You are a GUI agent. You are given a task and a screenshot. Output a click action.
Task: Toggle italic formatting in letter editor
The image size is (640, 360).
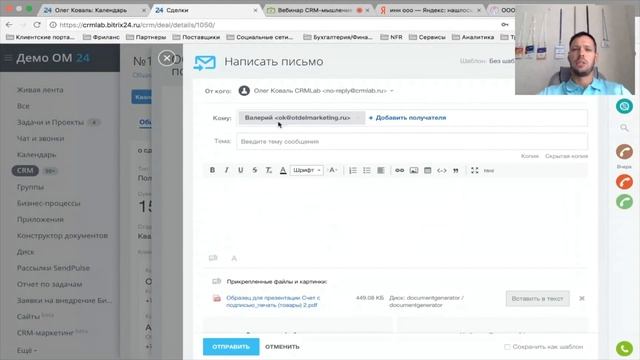227,170
